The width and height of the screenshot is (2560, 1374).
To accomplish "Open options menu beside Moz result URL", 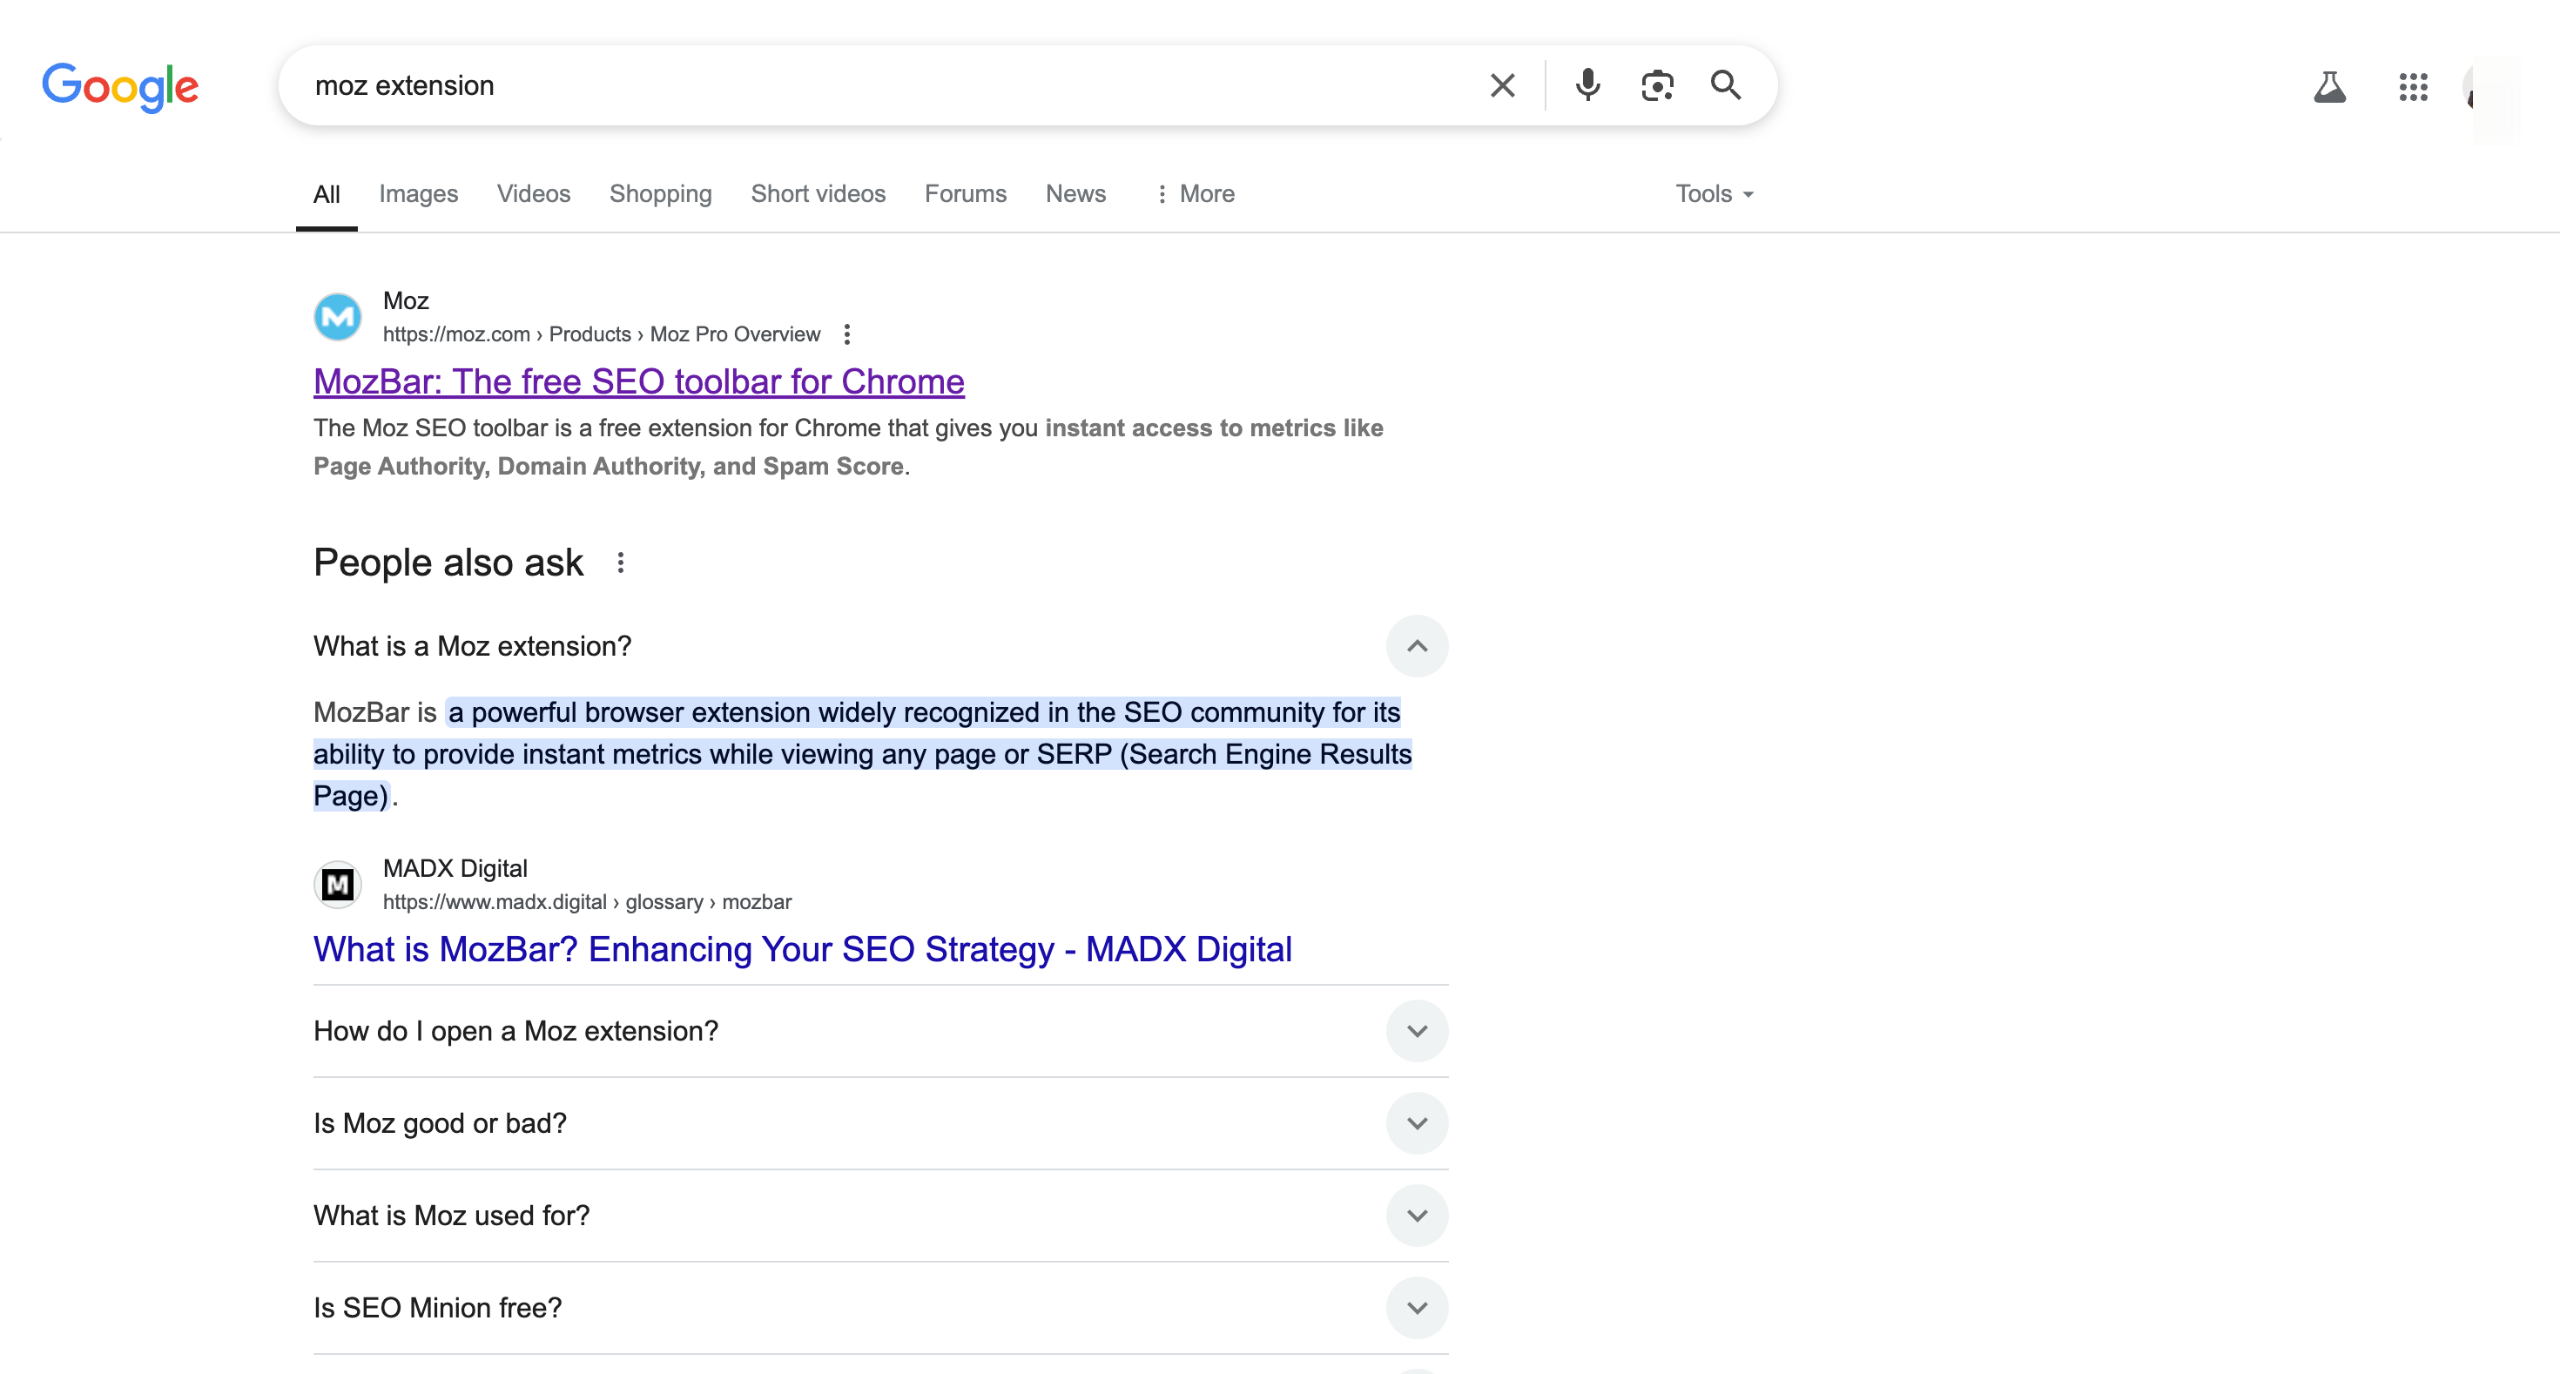I will coord(847,334).
